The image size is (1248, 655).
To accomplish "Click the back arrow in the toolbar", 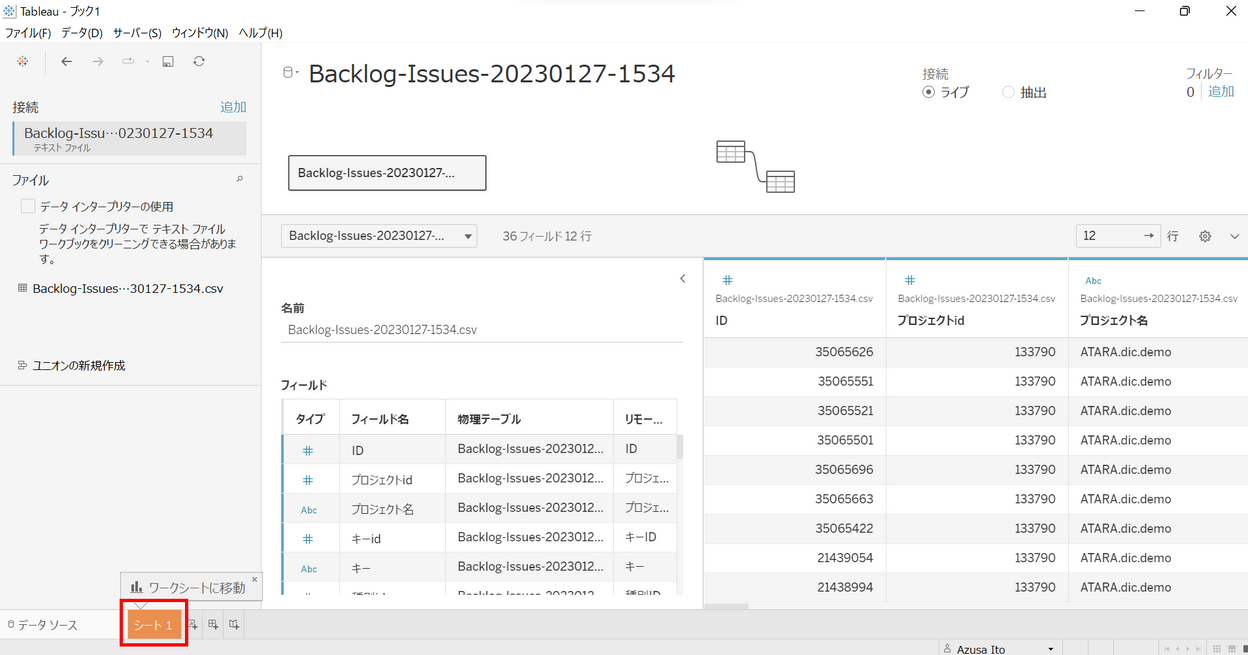I will click(67, 62).
